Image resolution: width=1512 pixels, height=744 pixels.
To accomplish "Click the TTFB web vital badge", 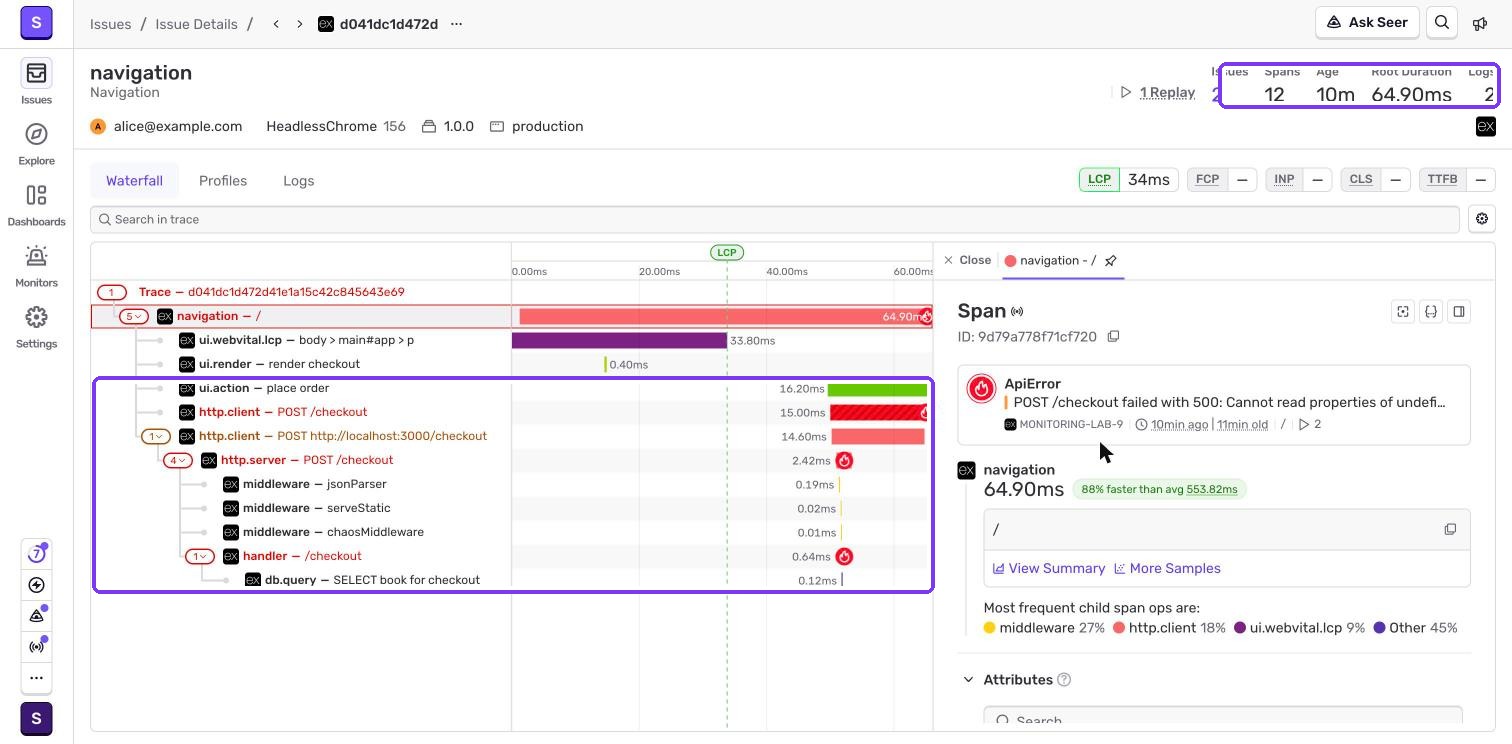I will (1442, 179).
